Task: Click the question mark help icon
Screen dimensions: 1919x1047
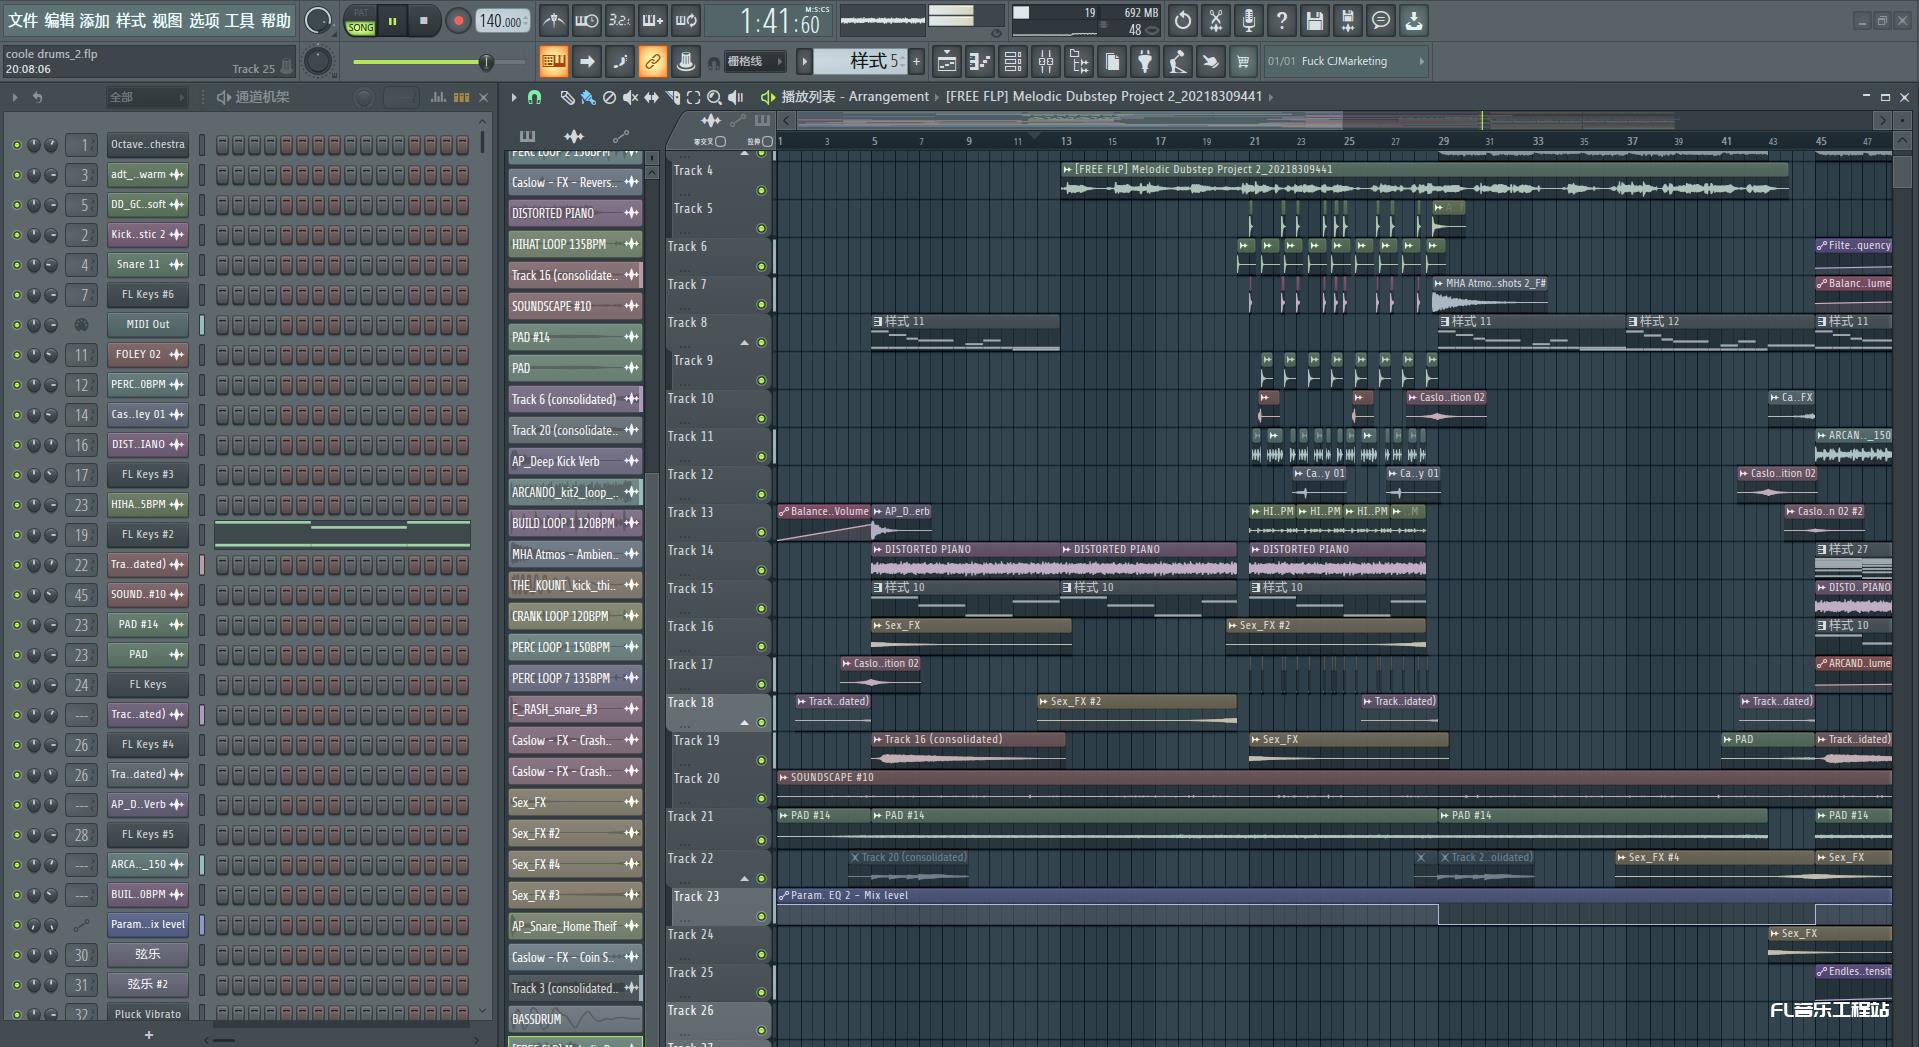Action: click(x=1282, y=20)
